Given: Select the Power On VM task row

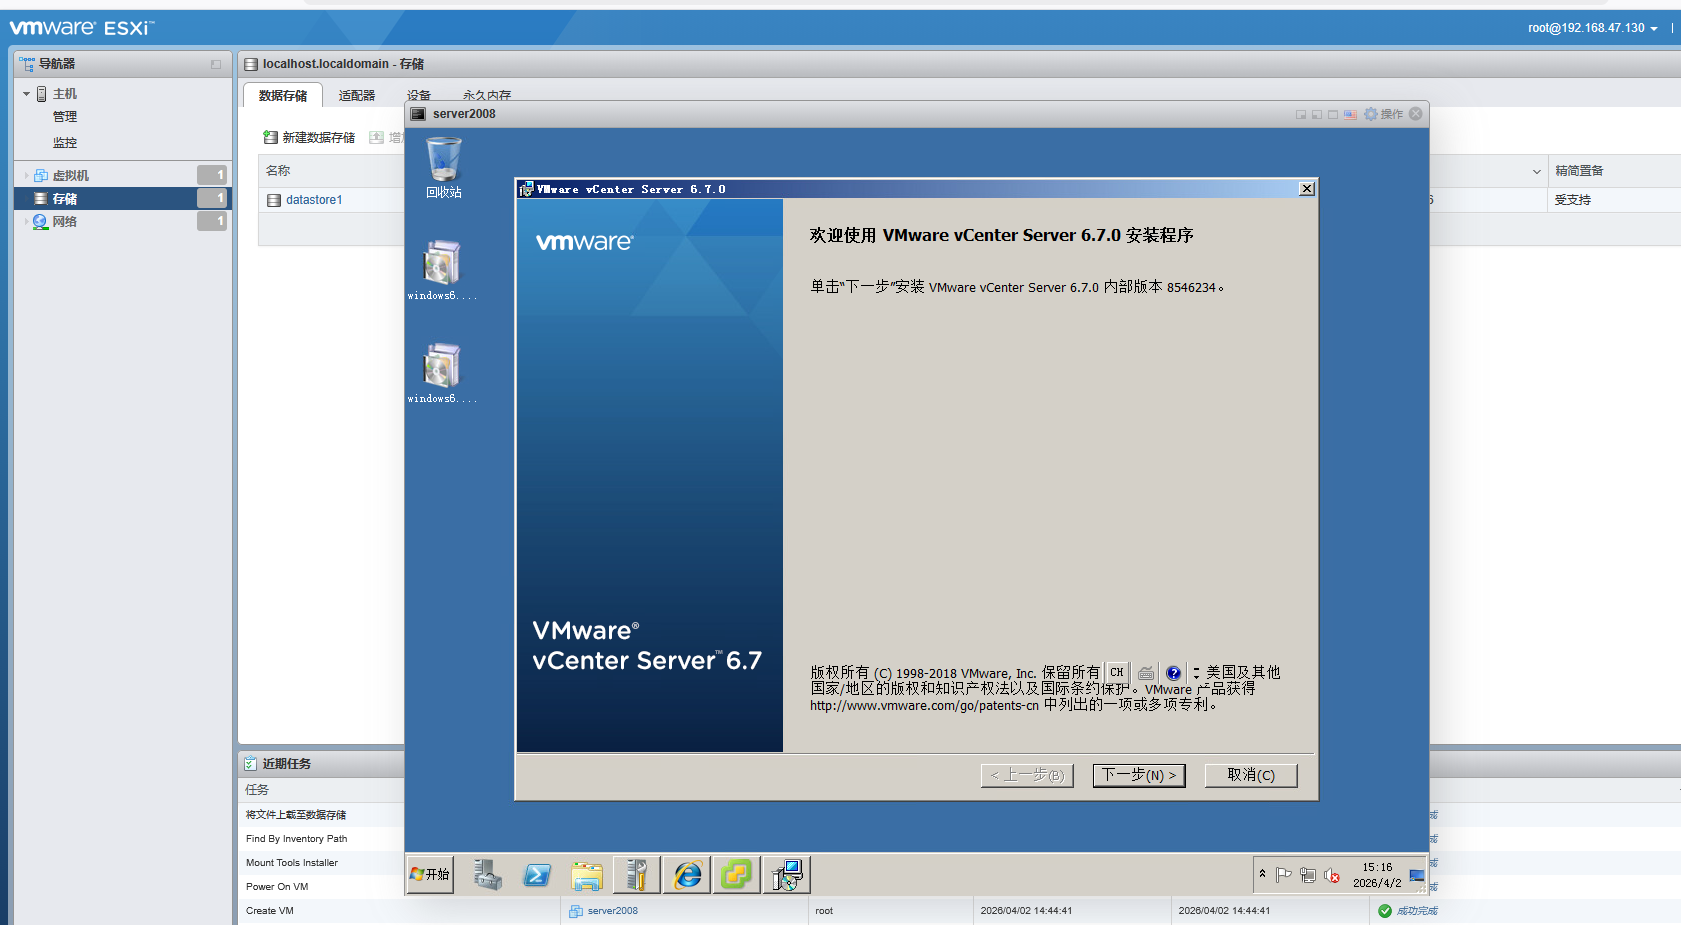Looking at the screenshot, I should click(x=320, y=887).
